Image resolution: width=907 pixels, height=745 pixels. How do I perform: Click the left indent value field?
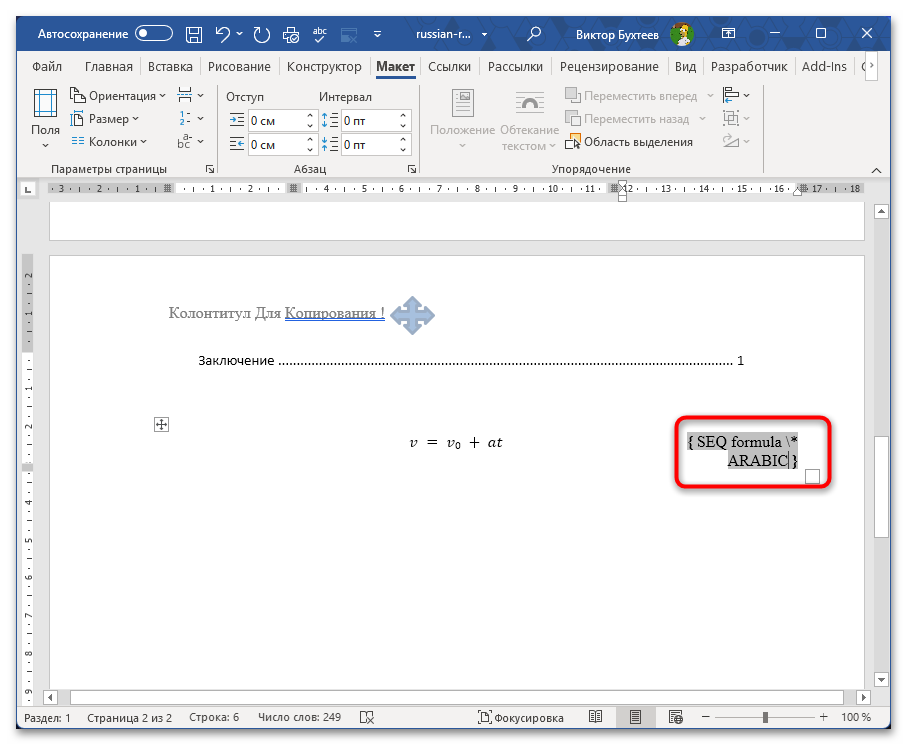276,121
